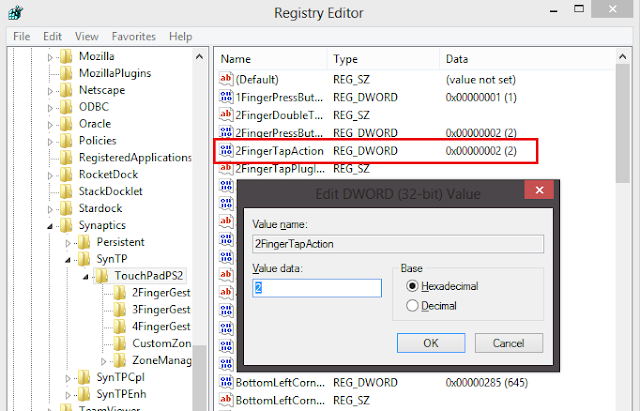Expand the Netscape key
This screenshot has height=411, width=640.
50,91
